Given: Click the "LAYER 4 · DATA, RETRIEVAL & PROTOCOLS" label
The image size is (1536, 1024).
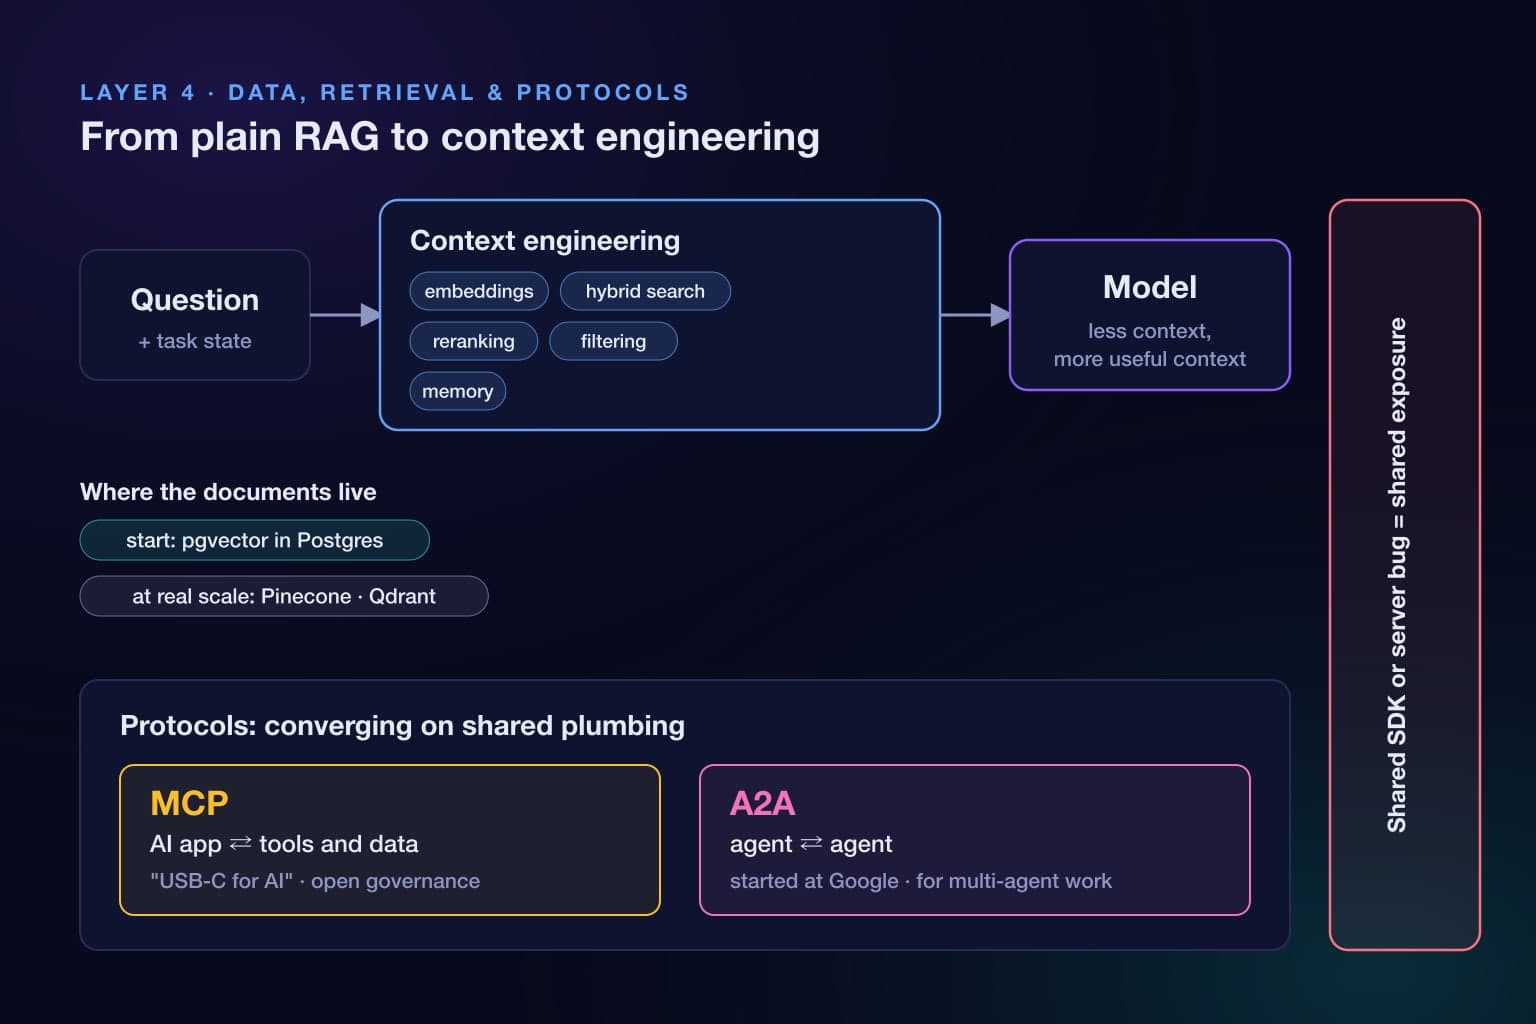Looking at the screenshot, I should click(384, 93).
